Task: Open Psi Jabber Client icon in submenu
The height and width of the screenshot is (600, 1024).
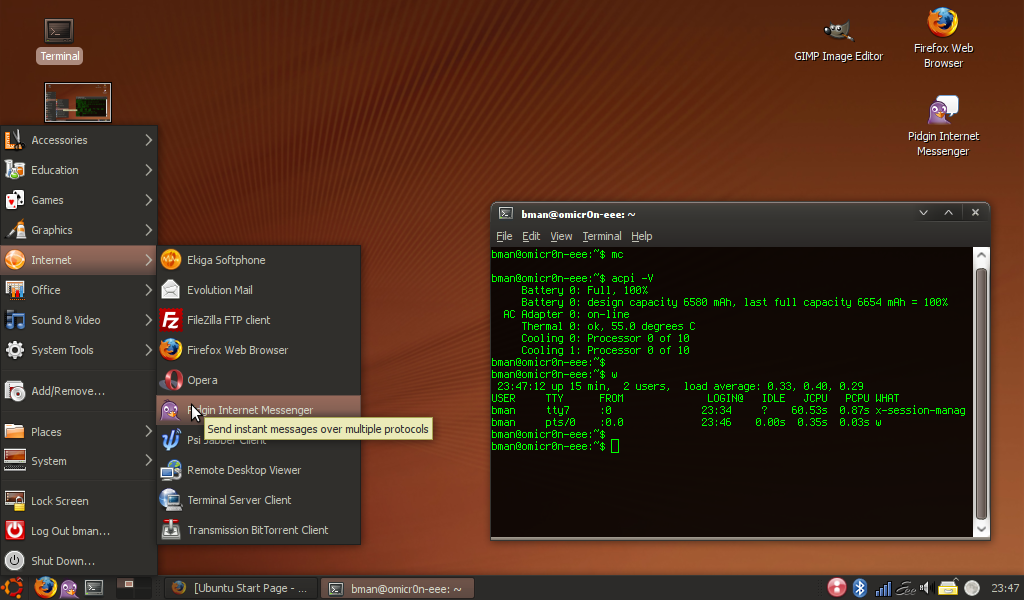Action: [171, 440]
